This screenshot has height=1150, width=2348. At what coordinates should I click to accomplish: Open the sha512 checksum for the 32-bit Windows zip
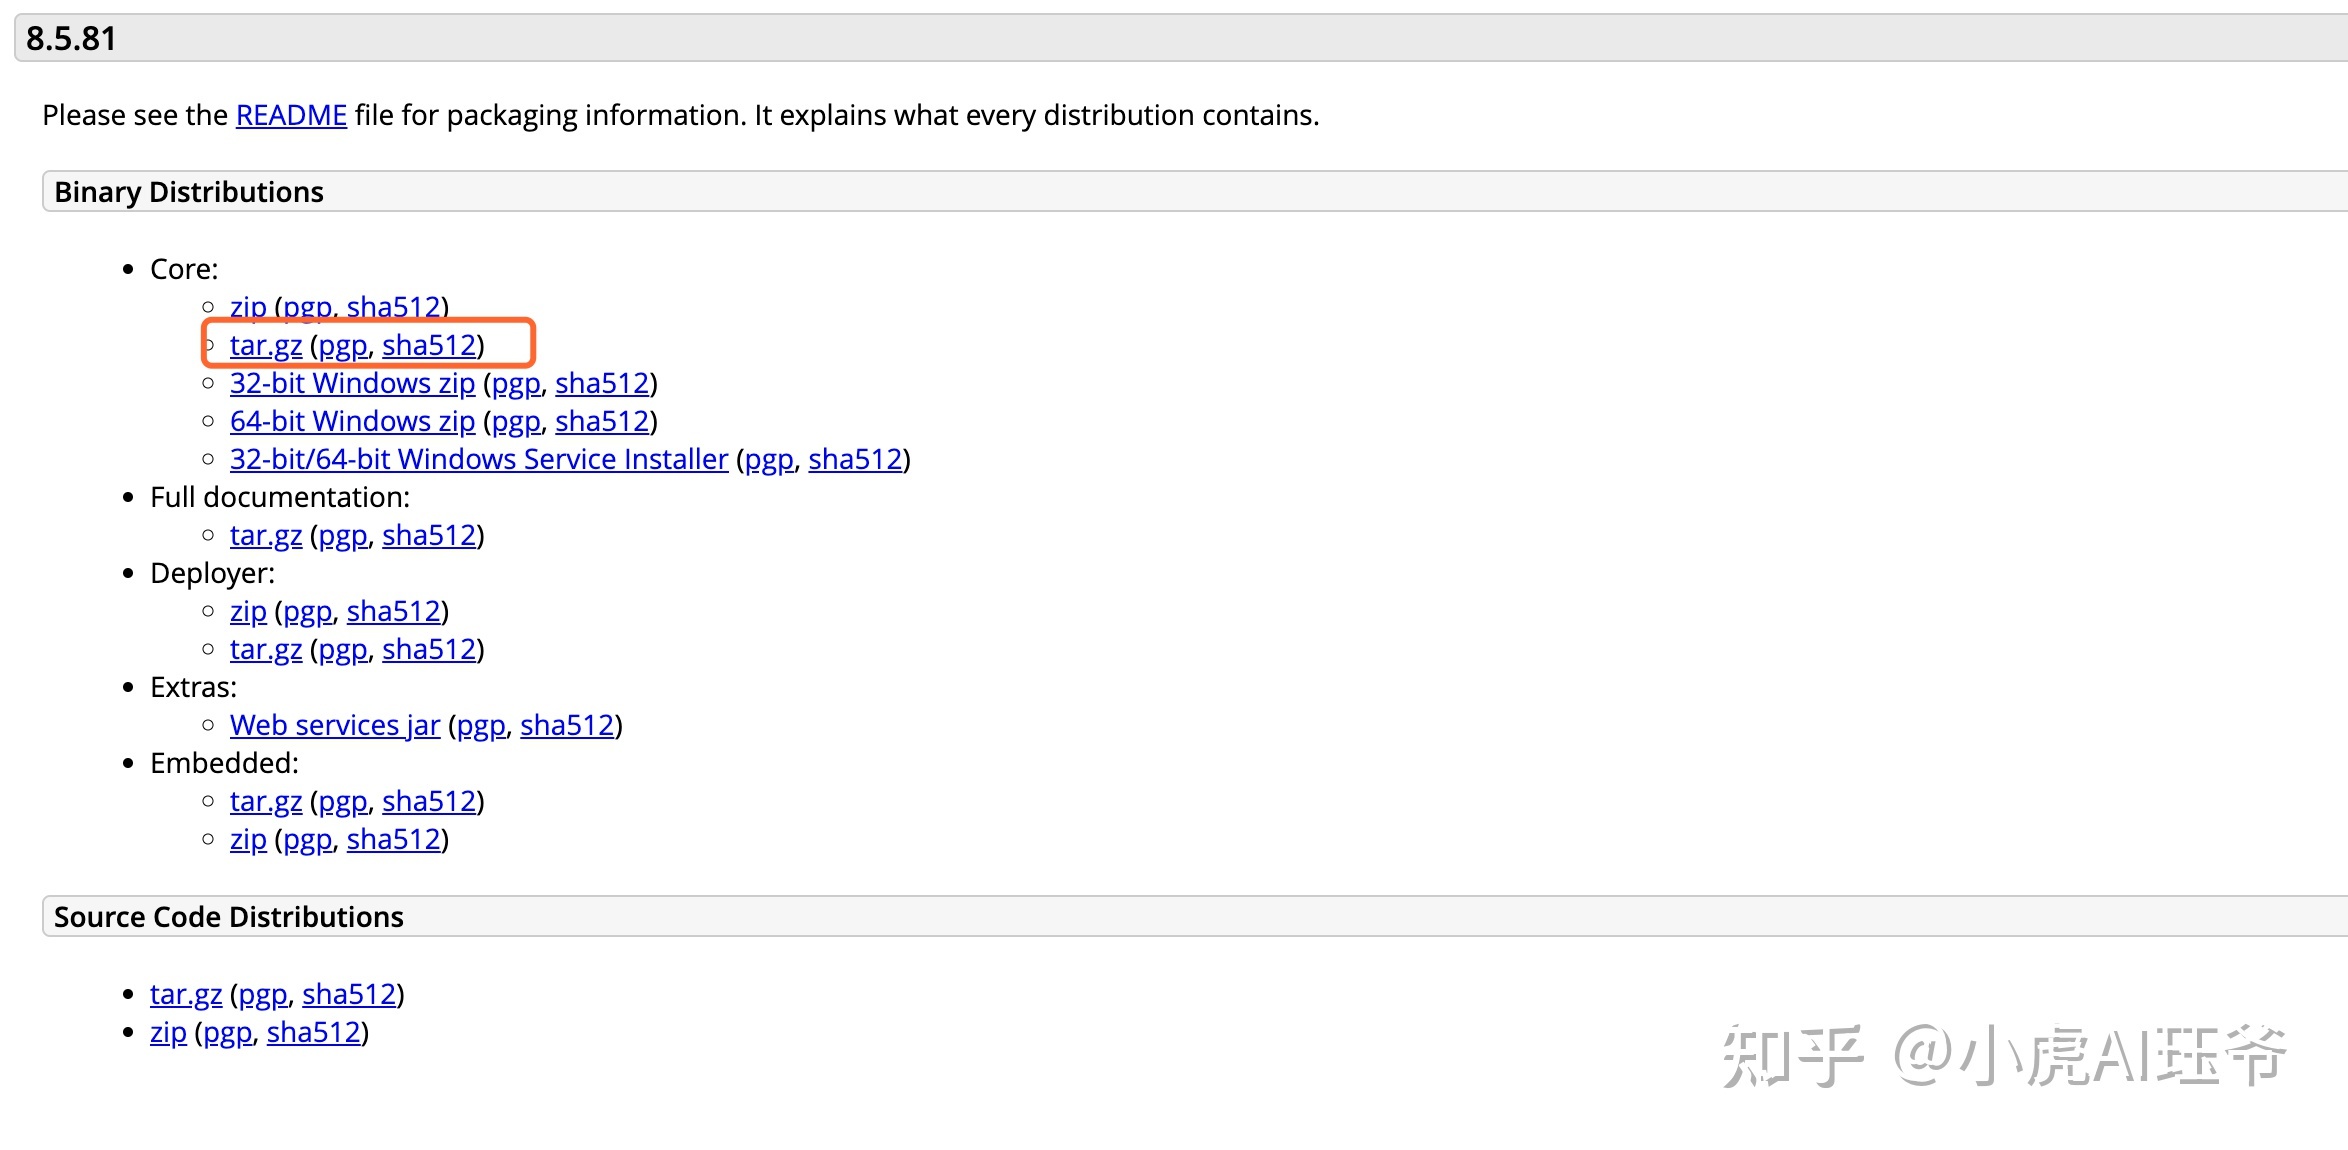(603, 383)
